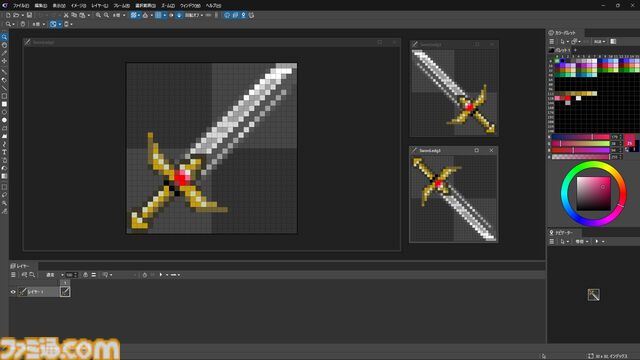Select the レイヤー1 layer row
Screen dimensions: 640x360
tap(38, 292)
